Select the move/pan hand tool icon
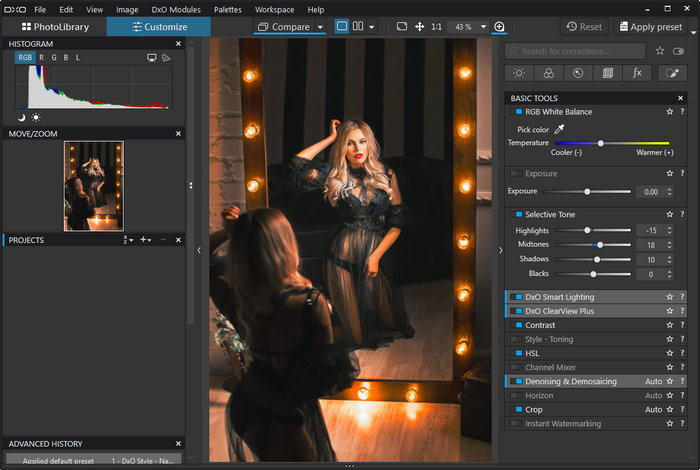 [420, 27]
